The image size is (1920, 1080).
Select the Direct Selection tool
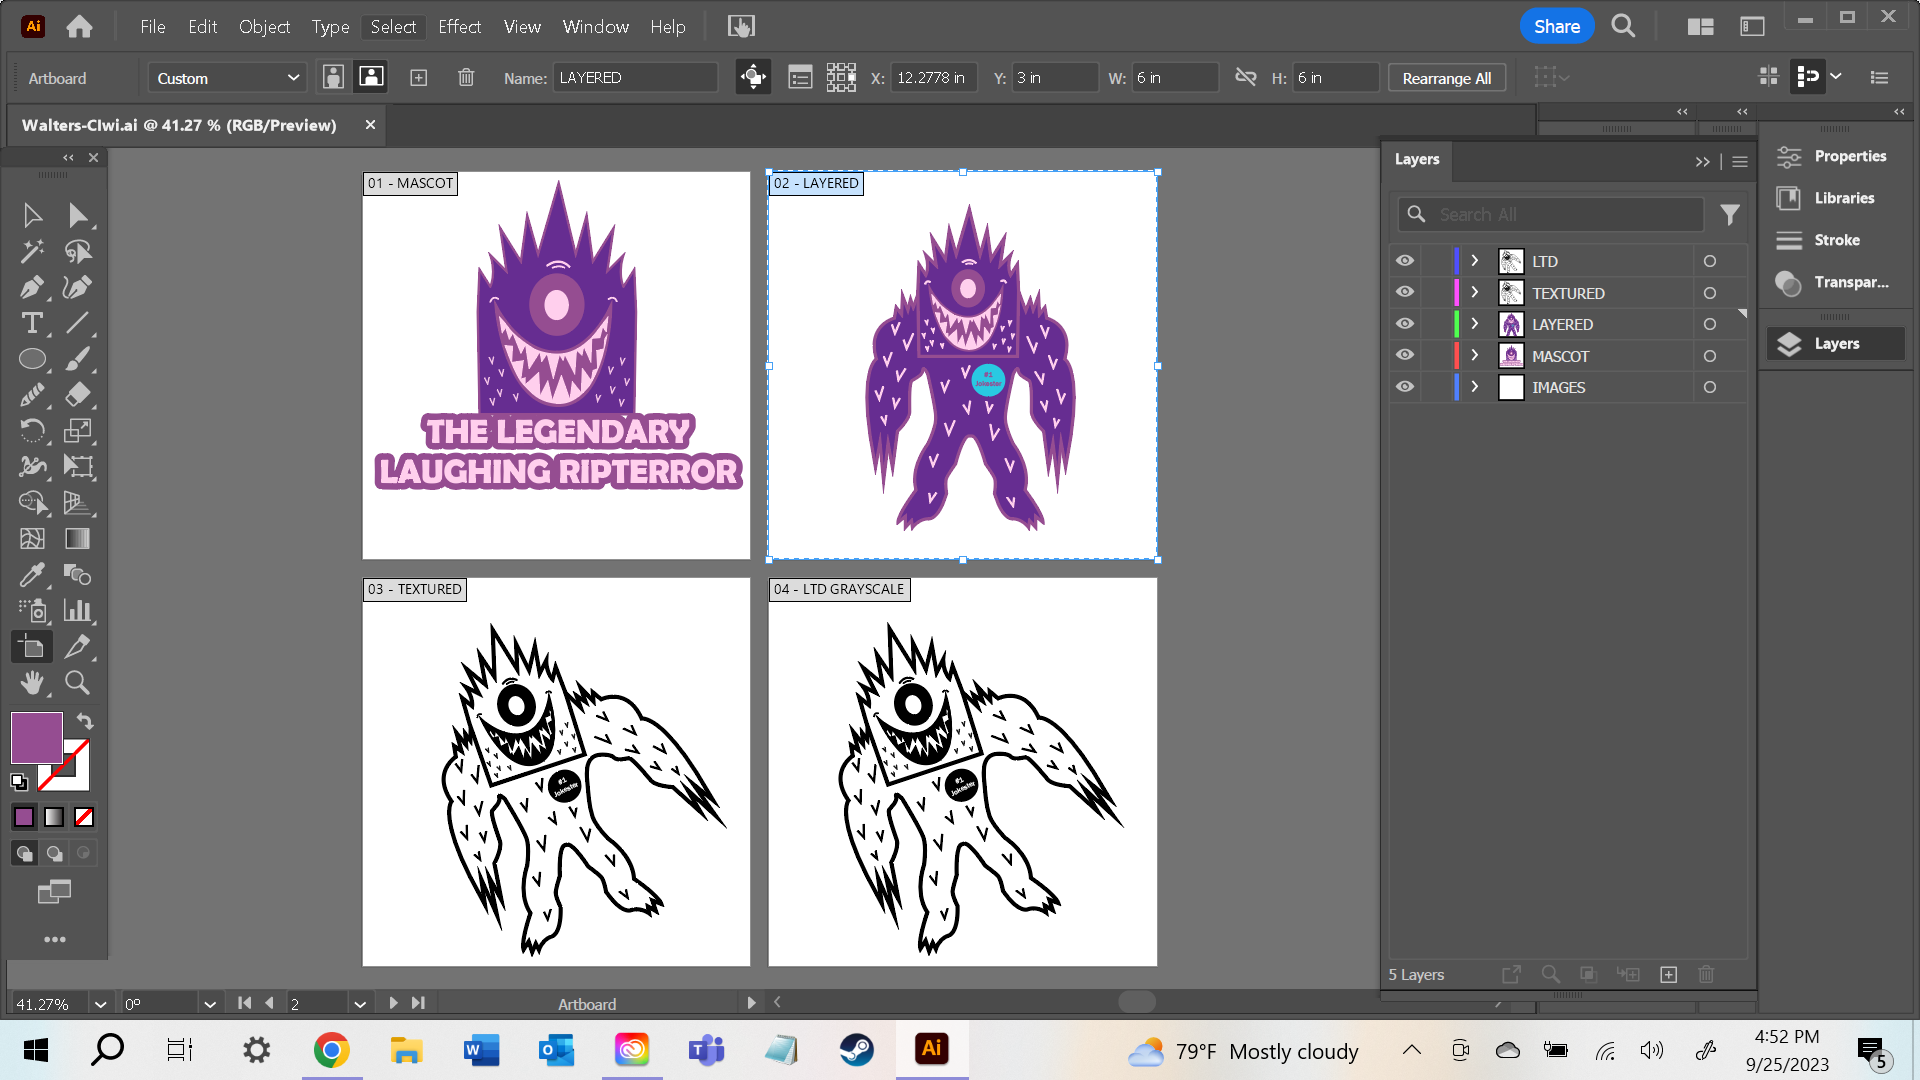coord(78,215)
